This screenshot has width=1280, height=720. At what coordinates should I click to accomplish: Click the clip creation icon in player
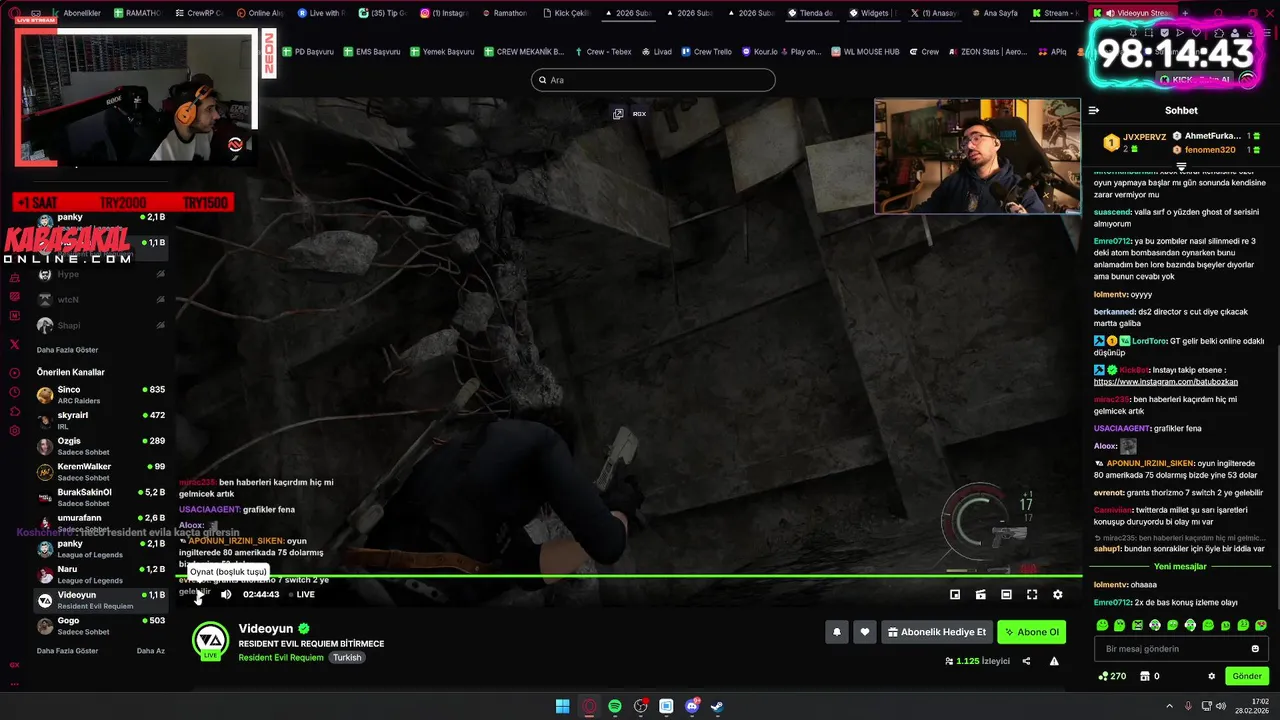(981, 594)
